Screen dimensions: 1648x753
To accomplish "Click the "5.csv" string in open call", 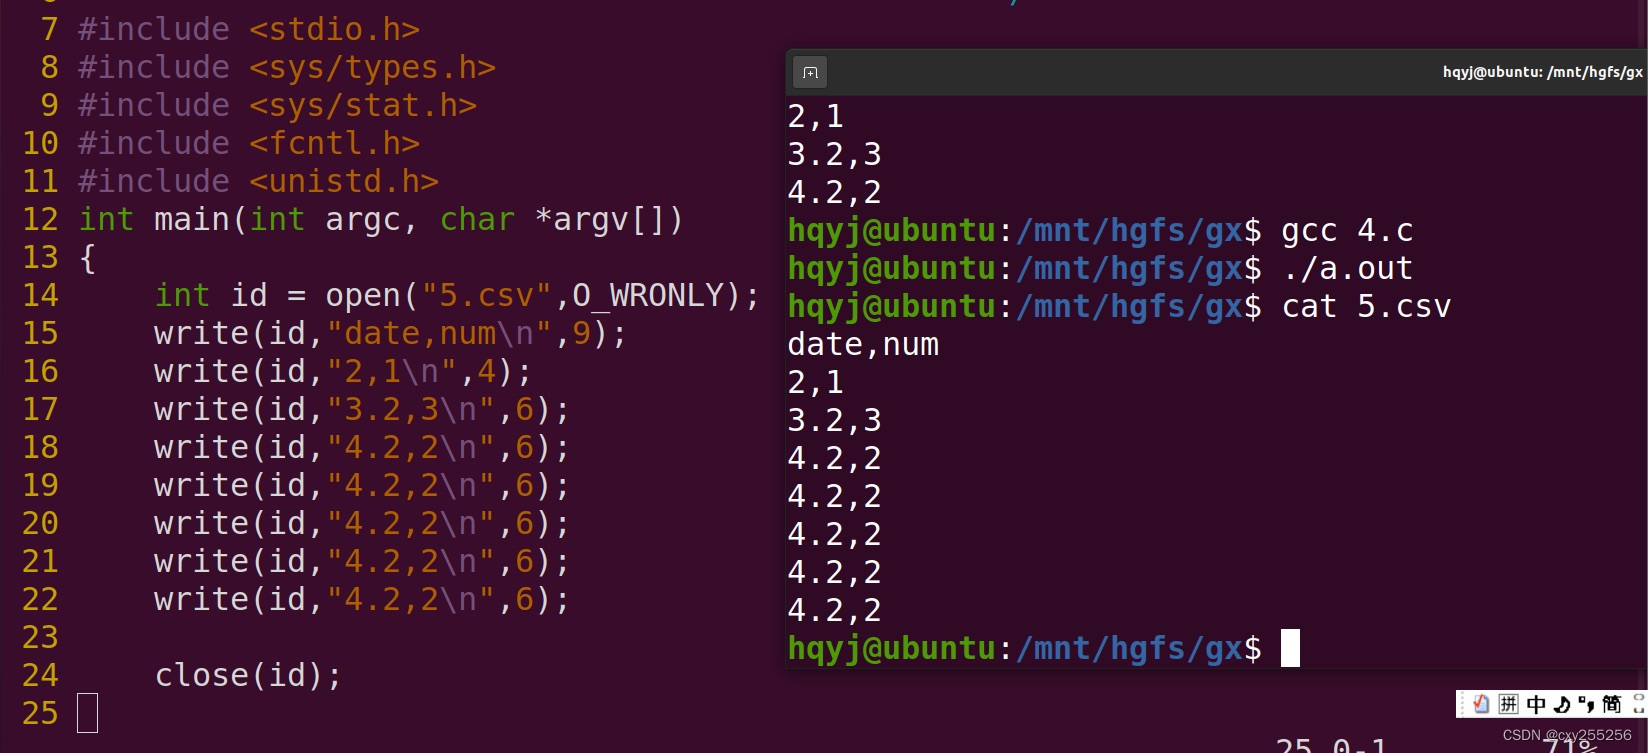I will (487, 295).
